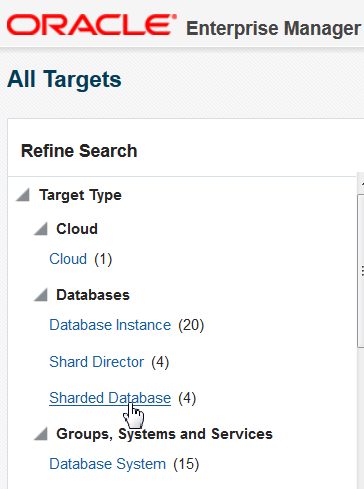Collapse the Databases category triangle
The image size is (364, 489).
pos(41,295)
